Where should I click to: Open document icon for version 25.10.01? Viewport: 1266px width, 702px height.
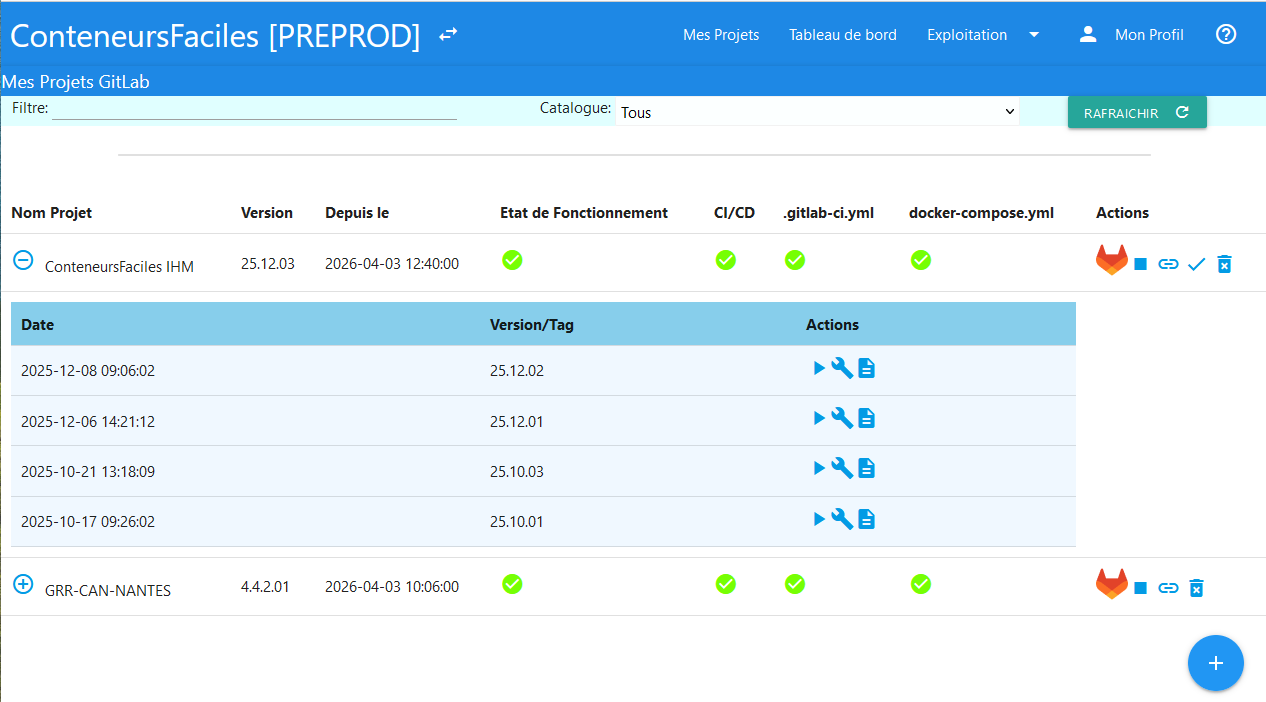[x=867, y=518]
